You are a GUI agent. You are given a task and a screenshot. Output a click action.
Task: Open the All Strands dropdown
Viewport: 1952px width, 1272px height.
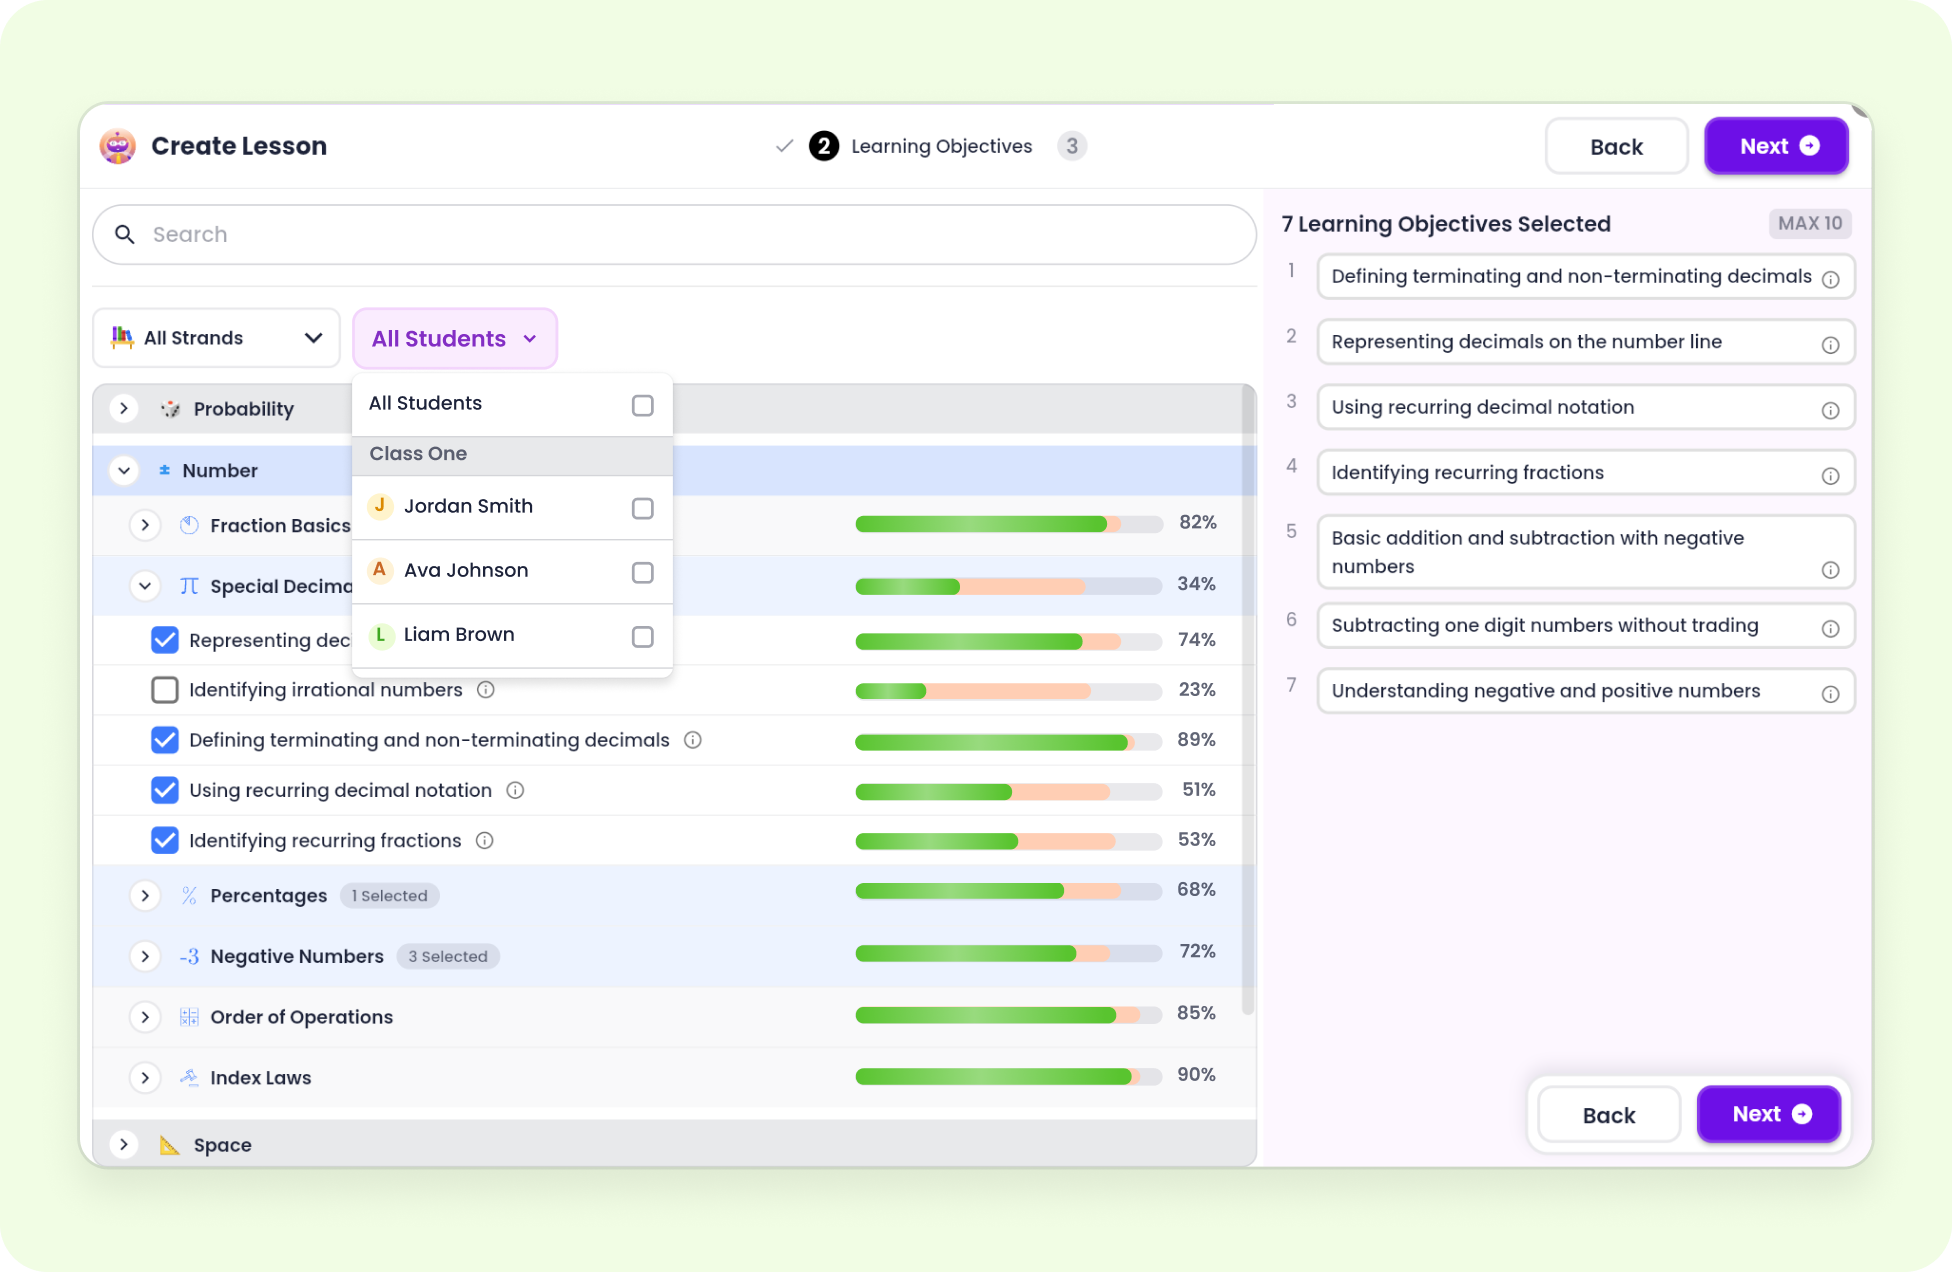[216, 338]
